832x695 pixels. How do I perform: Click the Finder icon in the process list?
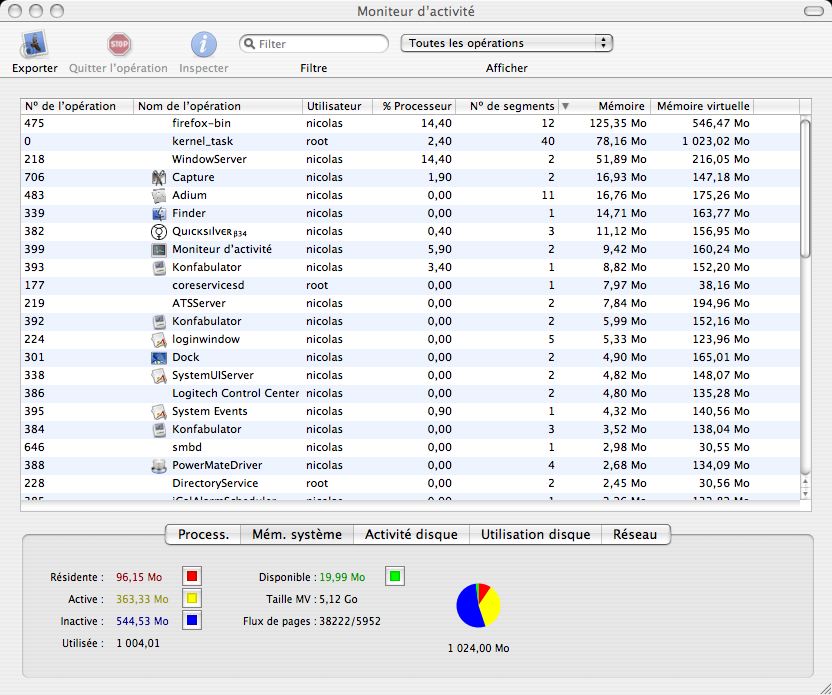[x=159, y=213]
